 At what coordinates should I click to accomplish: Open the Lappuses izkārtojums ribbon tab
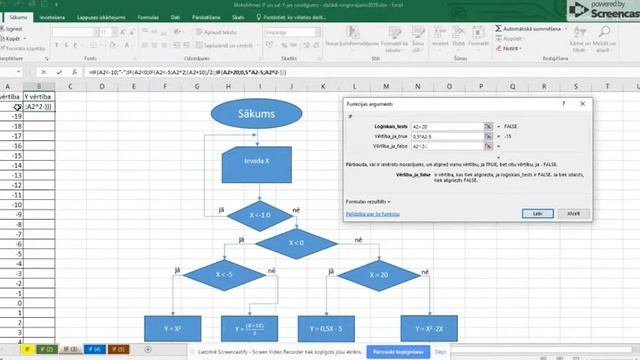pos(101,17)
